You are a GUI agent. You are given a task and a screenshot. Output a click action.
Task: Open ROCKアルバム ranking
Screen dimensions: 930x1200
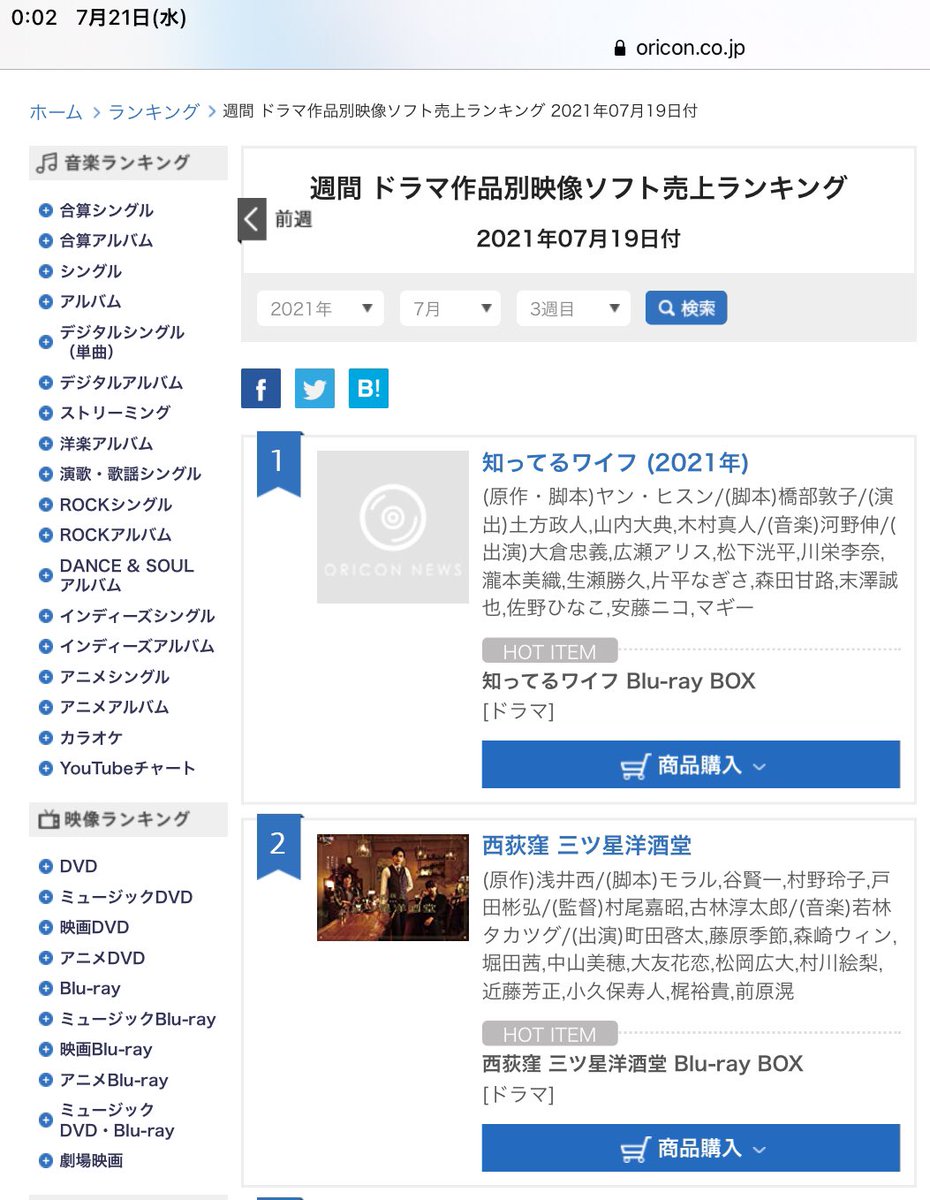115,535
